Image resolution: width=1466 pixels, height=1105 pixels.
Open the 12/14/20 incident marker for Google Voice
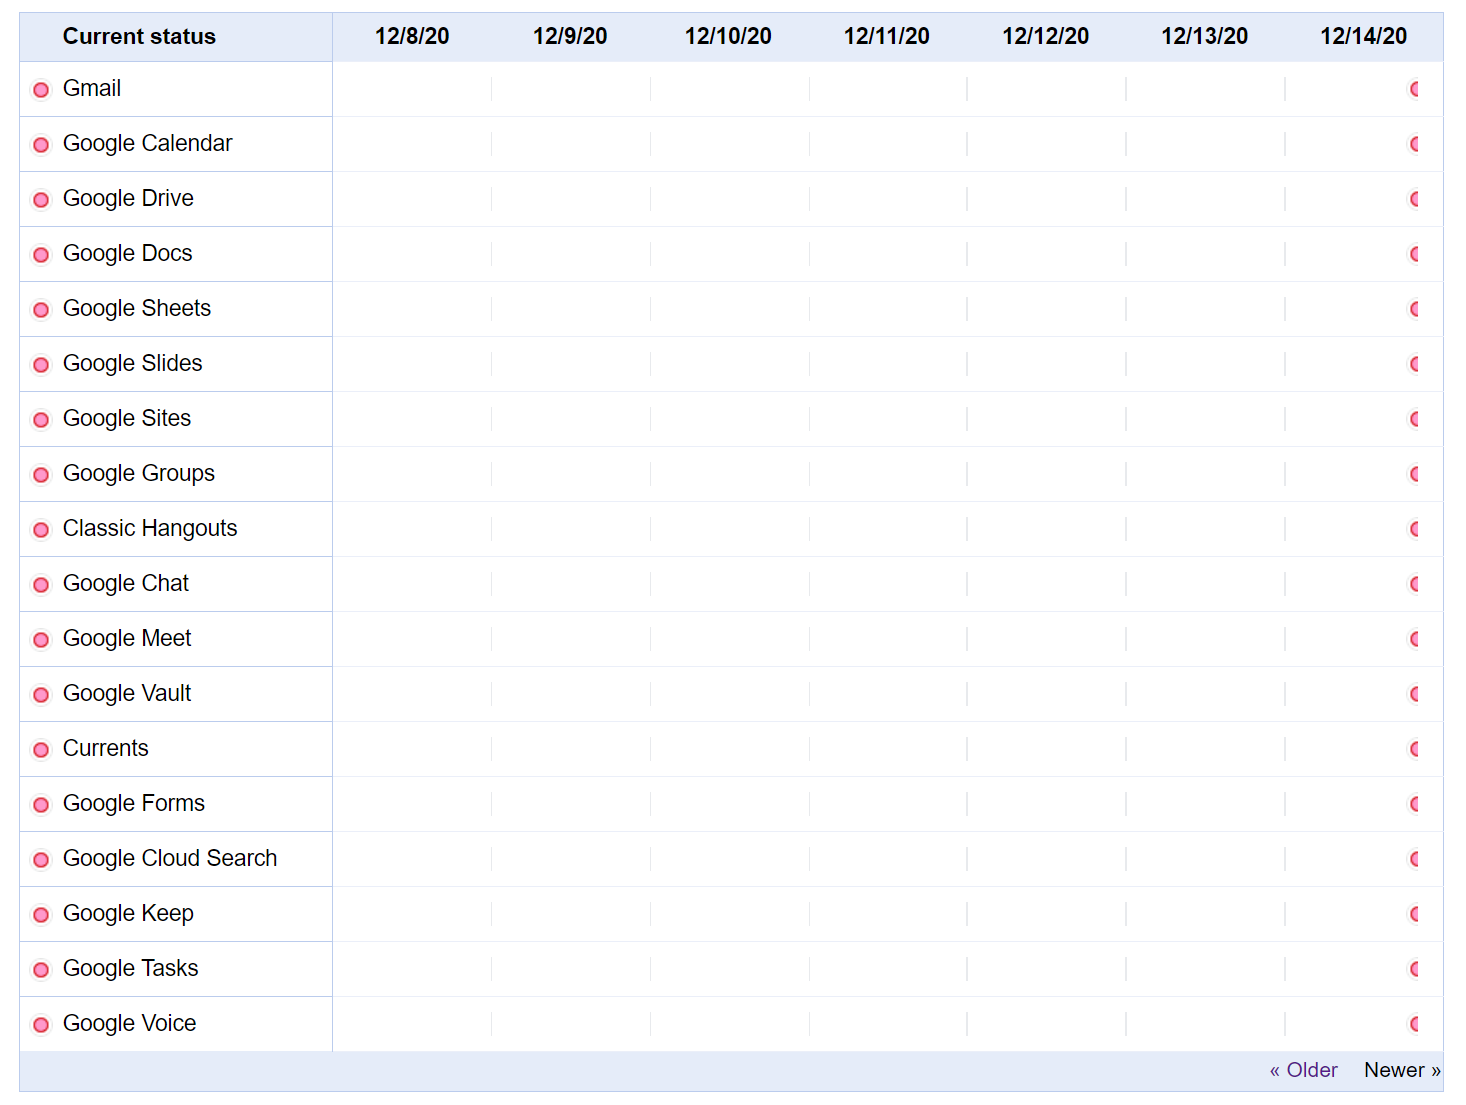click(x=1414, y=1024)
